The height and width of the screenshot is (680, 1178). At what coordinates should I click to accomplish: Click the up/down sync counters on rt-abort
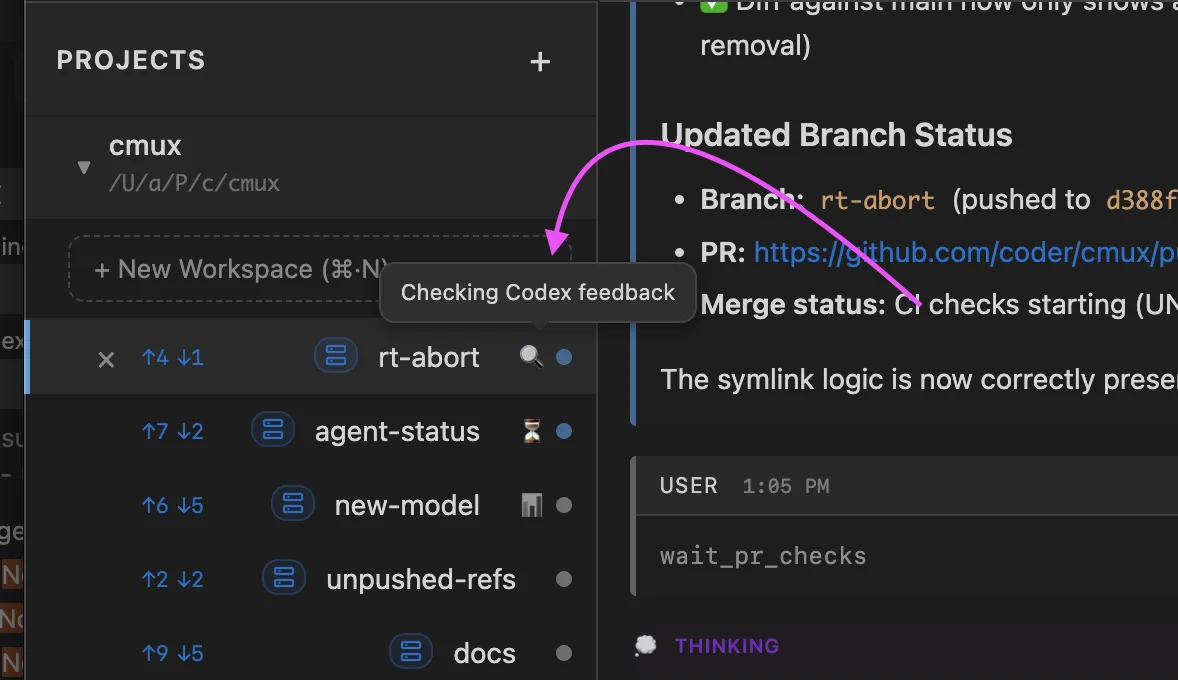click(x=172, y=356)
